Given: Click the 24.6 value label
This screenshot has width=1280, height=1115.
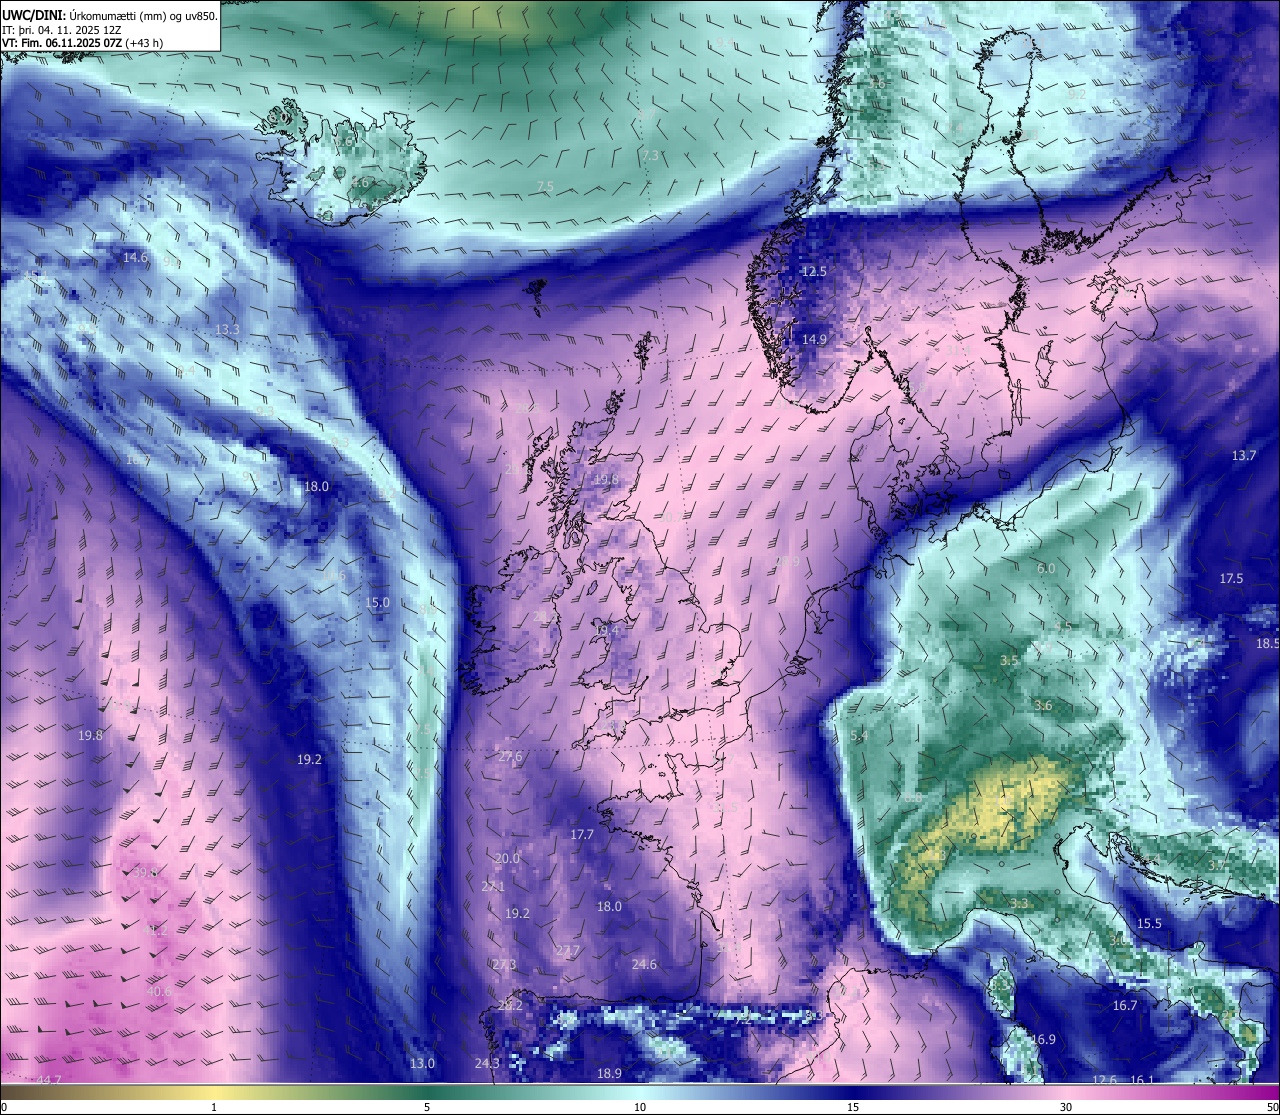Looking at the screenshot, I should tap(644, 965).
